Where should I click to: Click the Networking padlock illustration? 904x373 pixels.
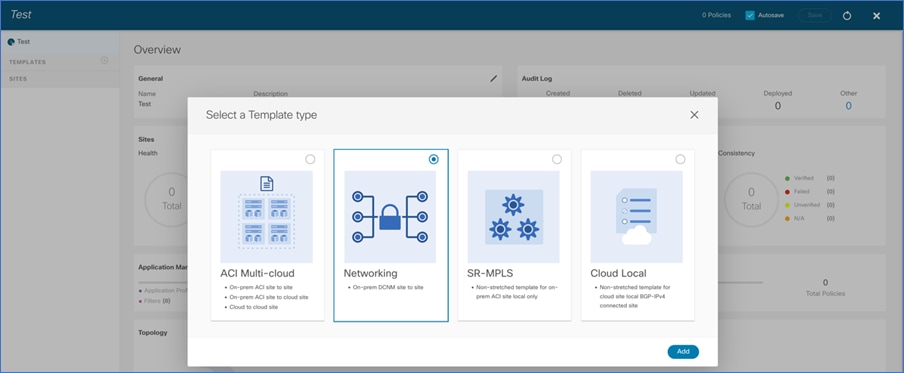point(390,217)
